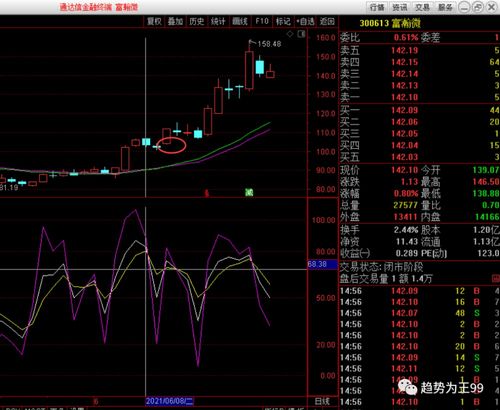This screenshot has height=410, width=500.
Task: Expand the 统计 statistics option
Action: 218,21
